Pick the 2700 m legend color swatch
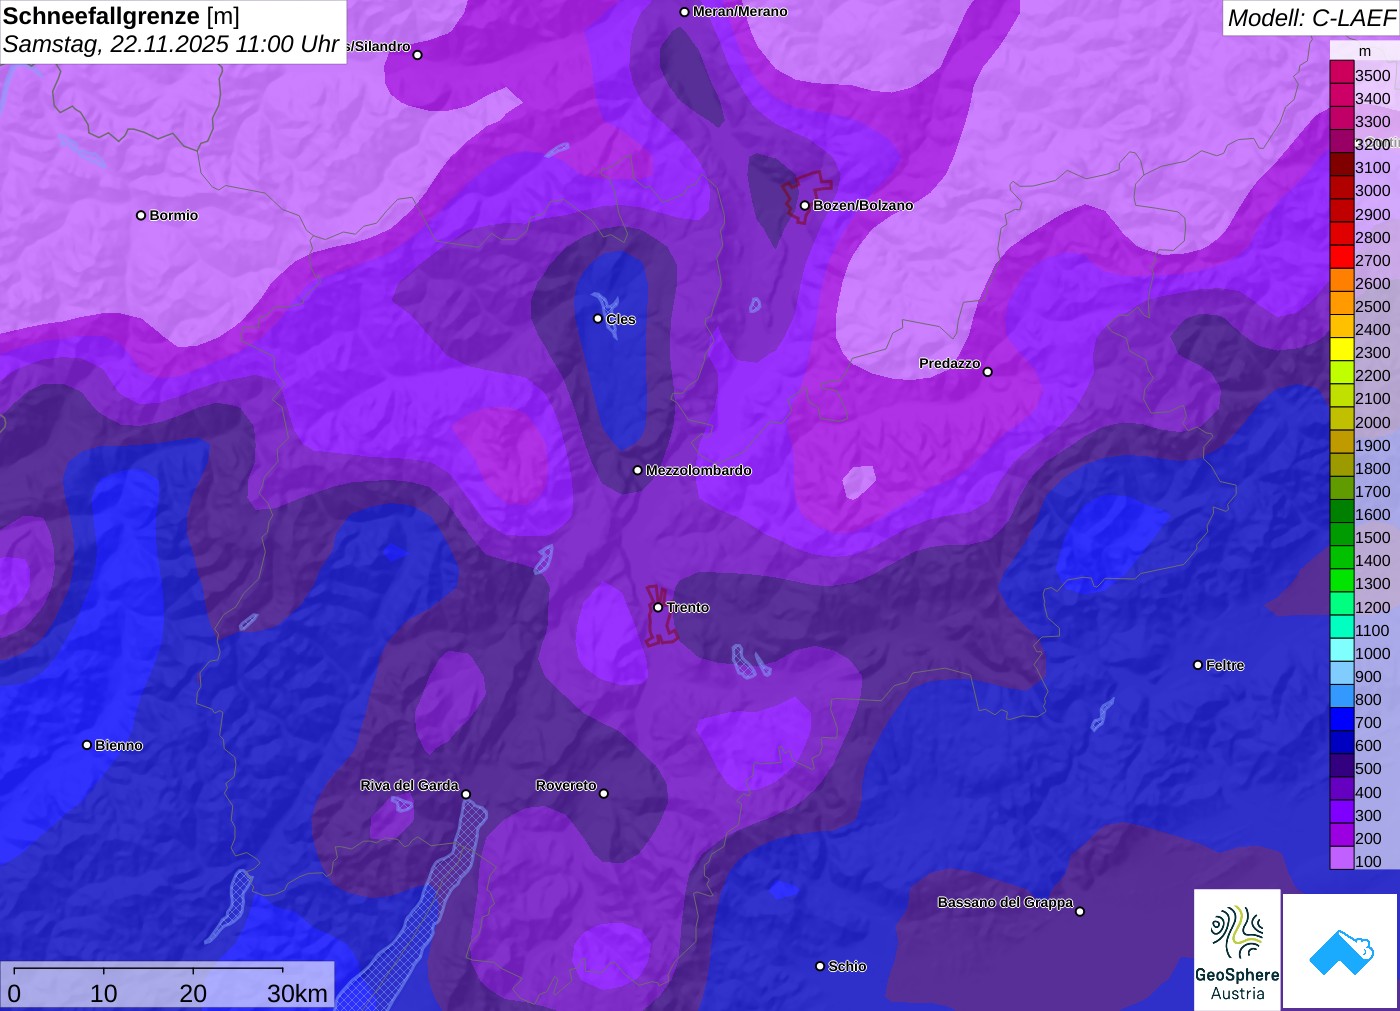 click(x=1342, y=257)
